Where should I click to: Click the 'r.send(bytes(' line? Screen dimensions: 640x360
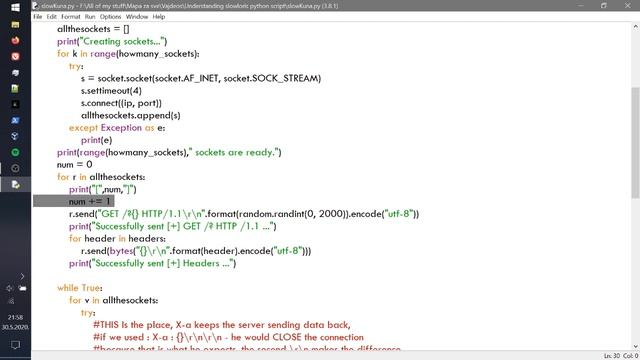196,251
